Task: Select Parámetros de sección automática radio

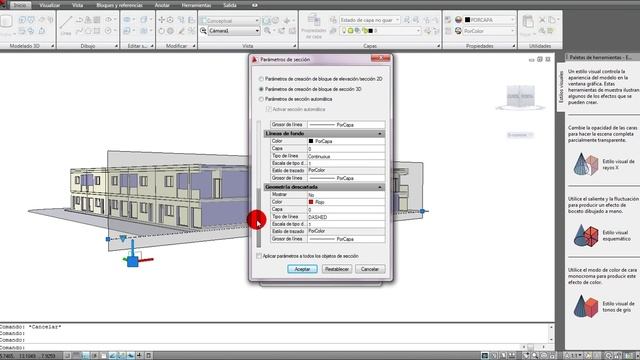Action: [x=261, y=99]
